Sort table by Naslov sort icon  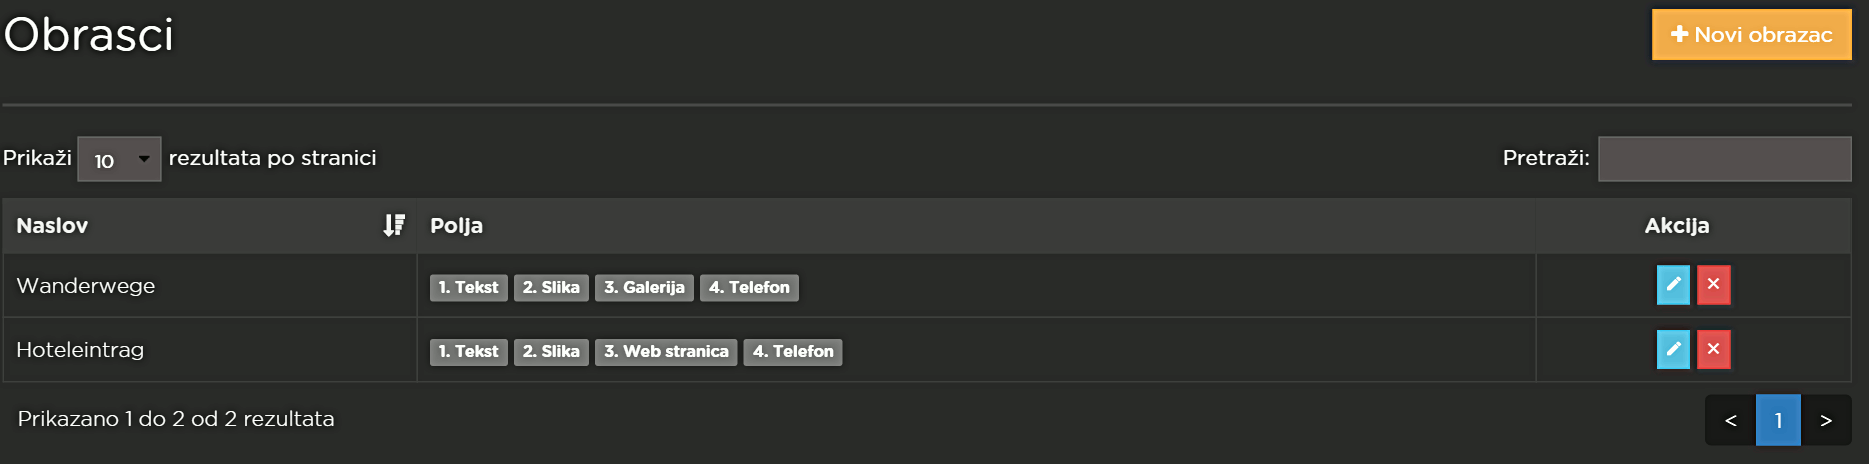(x=394, y=225)
